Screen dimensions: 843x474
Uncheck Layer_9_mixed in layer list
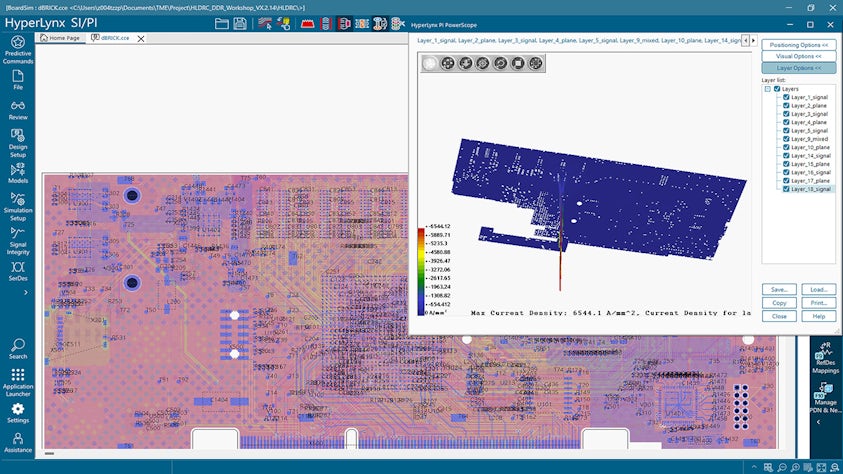[x=786, y=139]
